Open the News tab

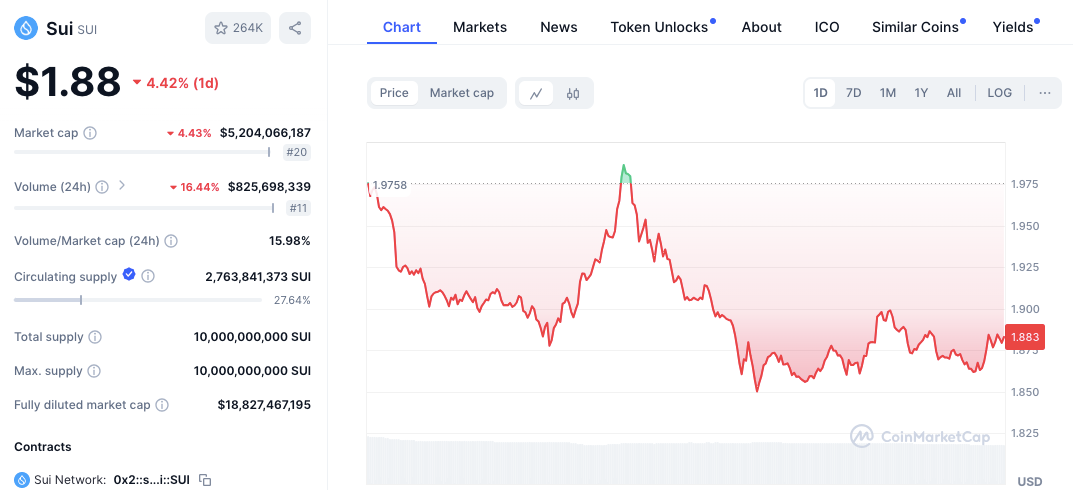tap(558, 27)
